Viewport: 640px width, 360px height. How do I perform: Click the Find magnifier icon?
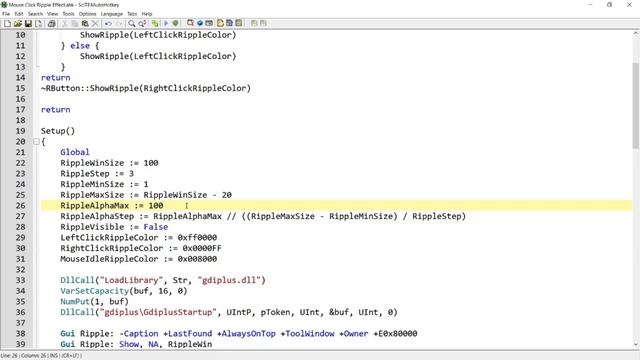131,24
